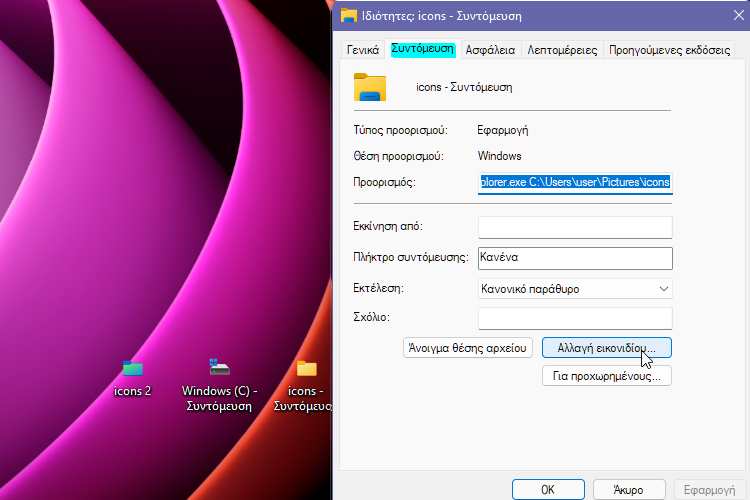Screen dimensions: 750x500
Task: Confirm the dialog with OK
Action: [548, 490]
